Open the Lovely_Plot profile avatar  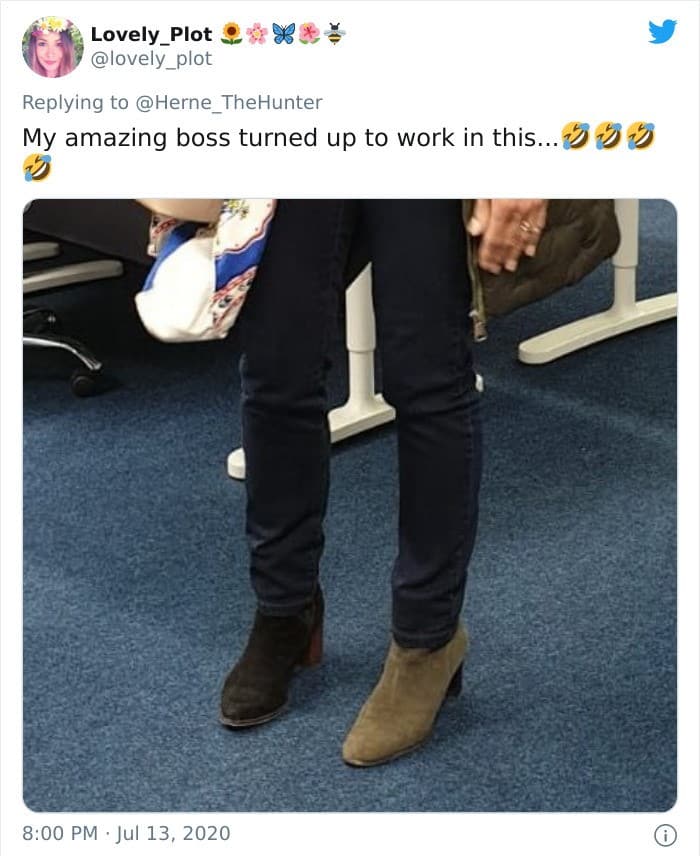(52, 47)
